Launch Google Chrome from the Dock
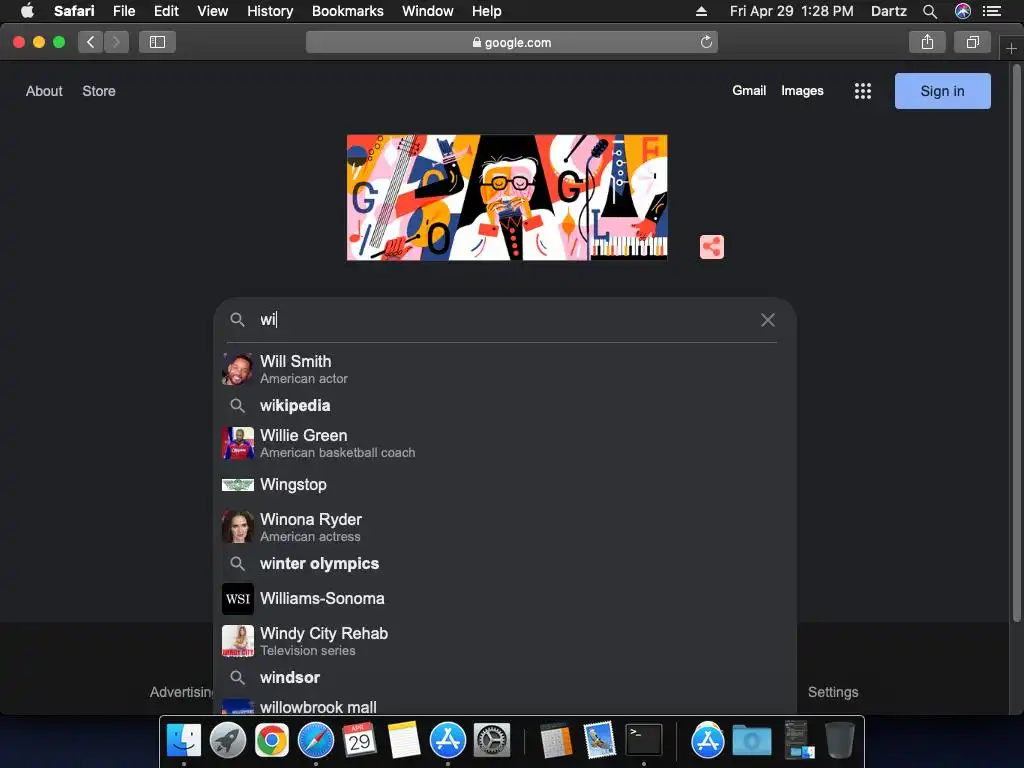Screen dimensions: 1024x768 272,740
